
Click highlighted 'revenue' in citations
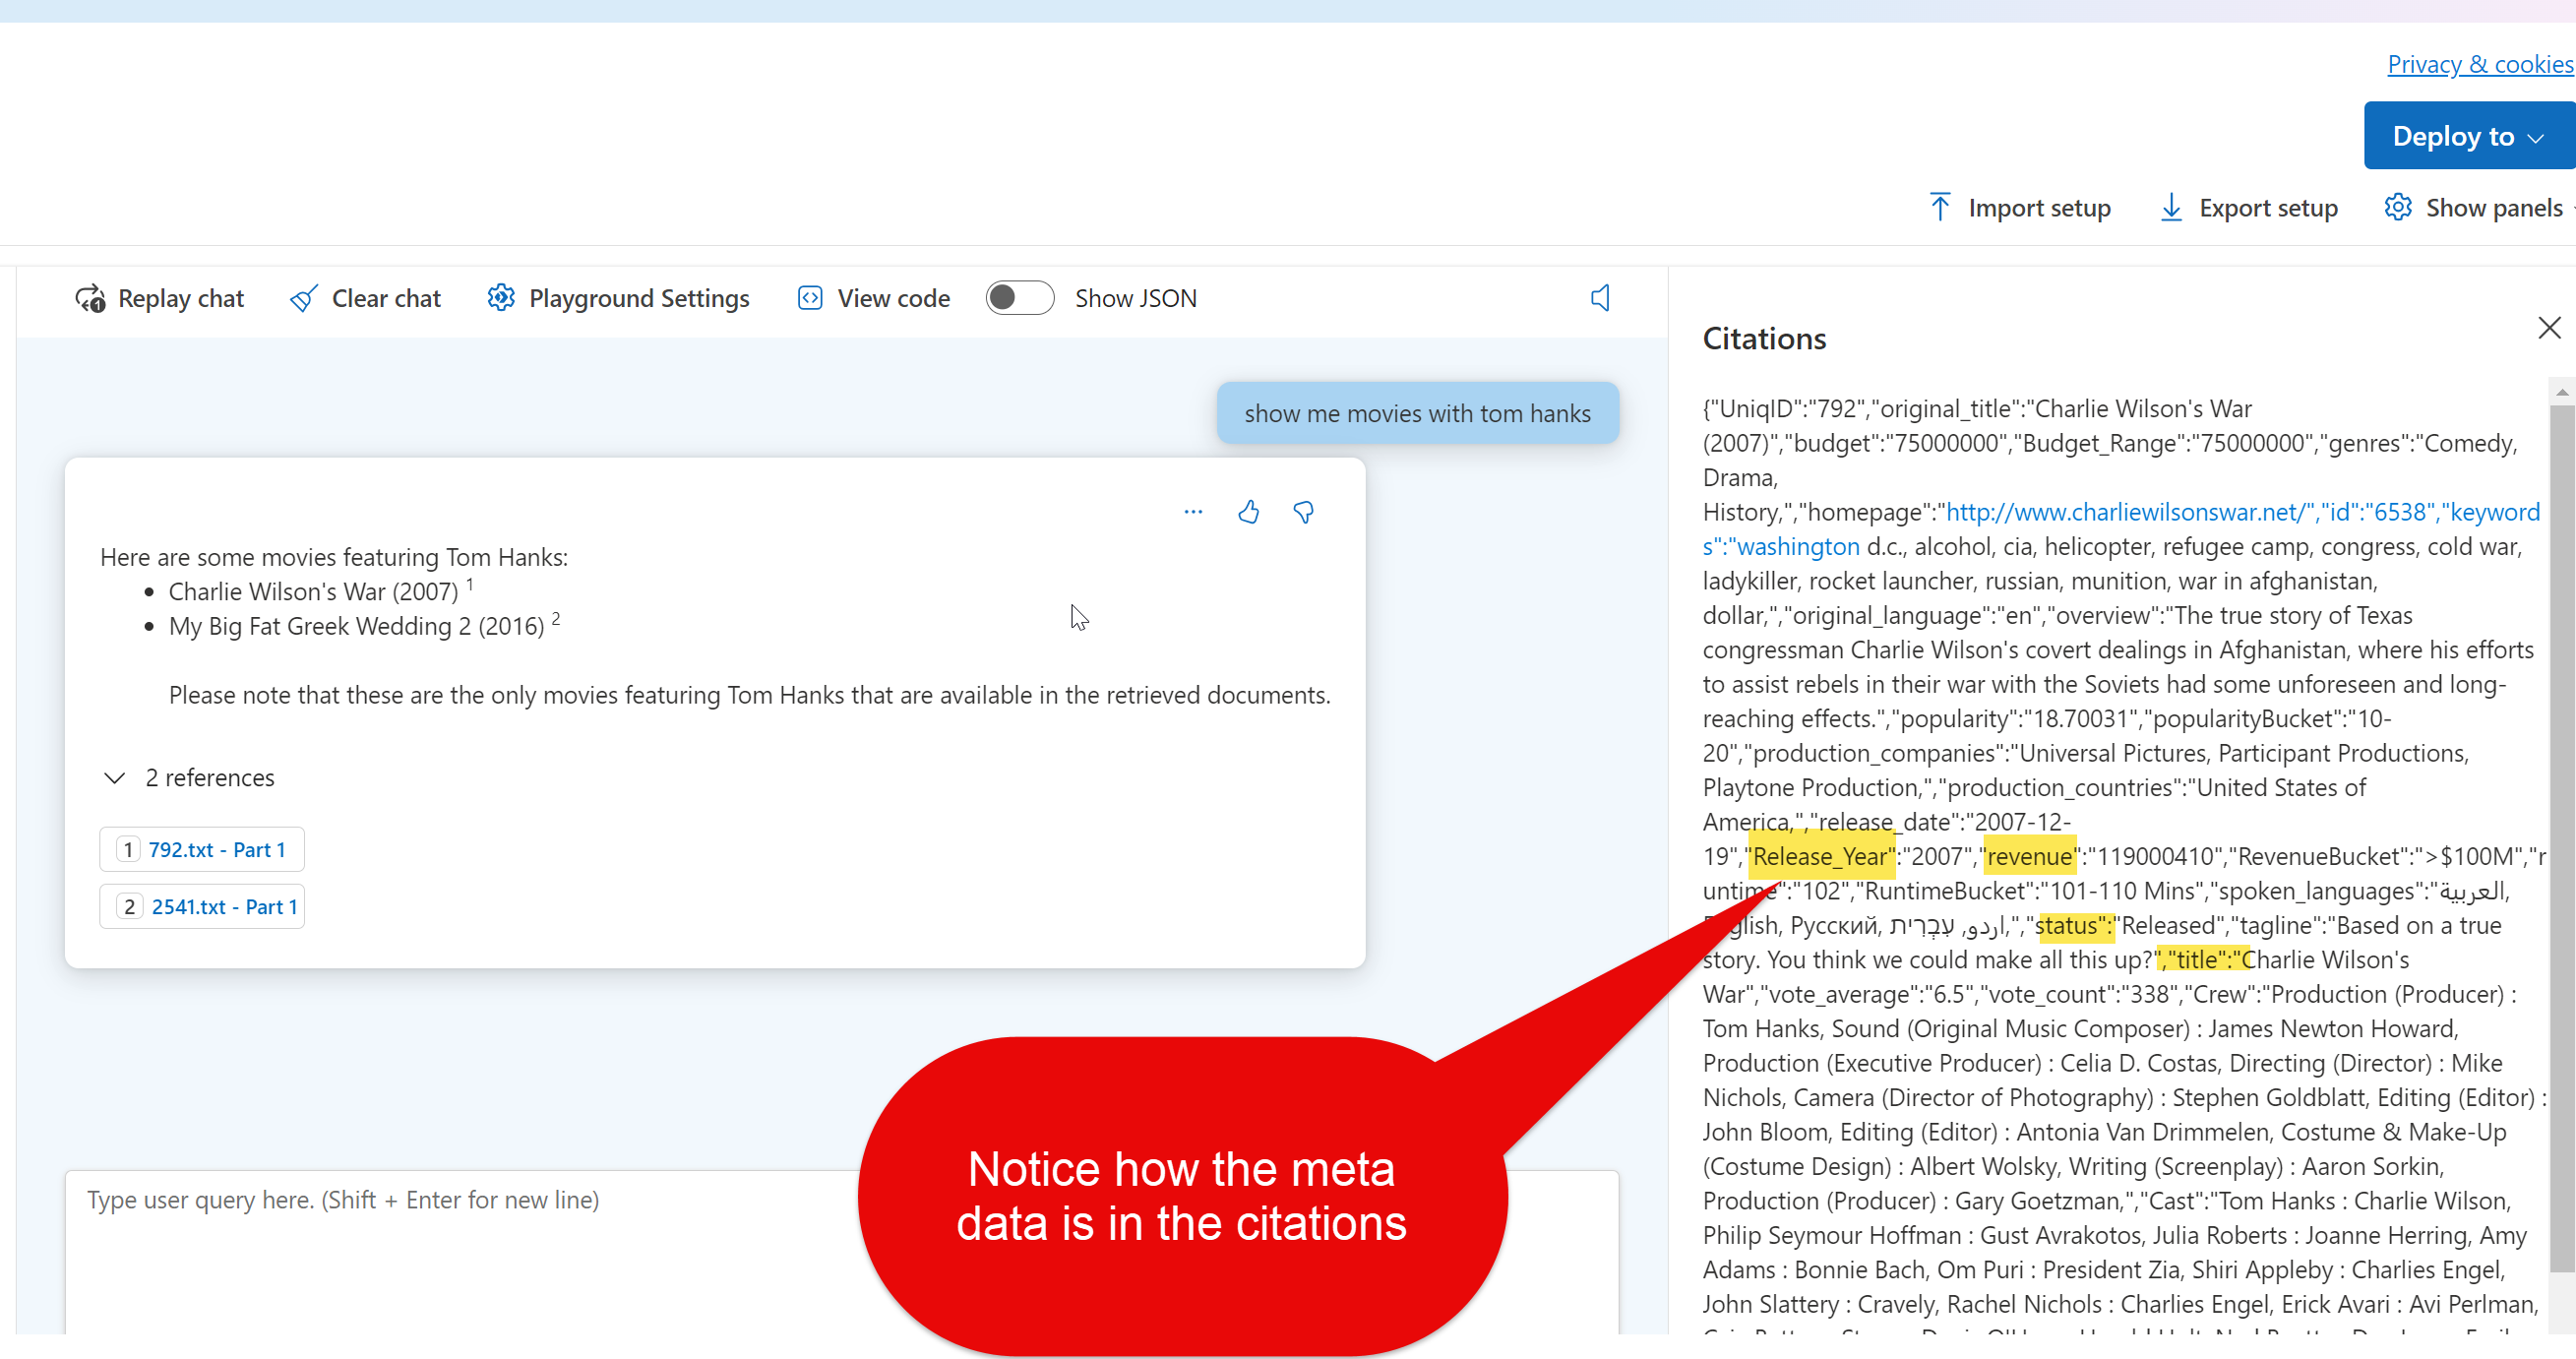(x=2029, y=856)
